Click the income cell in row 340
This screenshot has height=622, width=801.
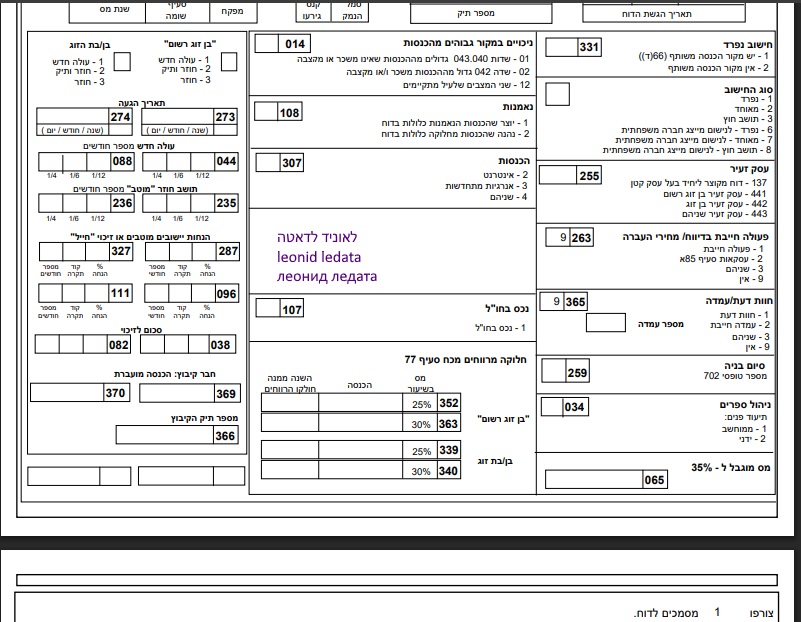pyautogui.click(x=360, y=470)
